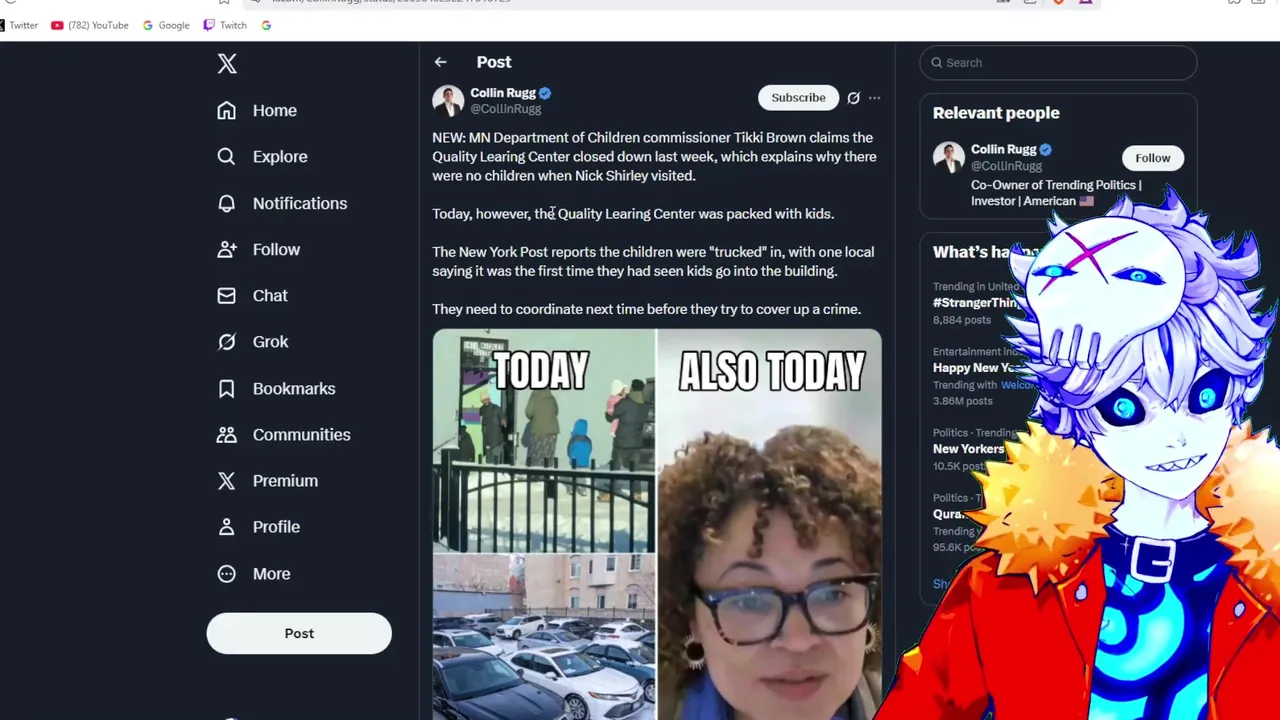Open Bookmarks icon in sidebar
Image resolution: width=1280 pixels, height=720 pixels.
point(227,388)
